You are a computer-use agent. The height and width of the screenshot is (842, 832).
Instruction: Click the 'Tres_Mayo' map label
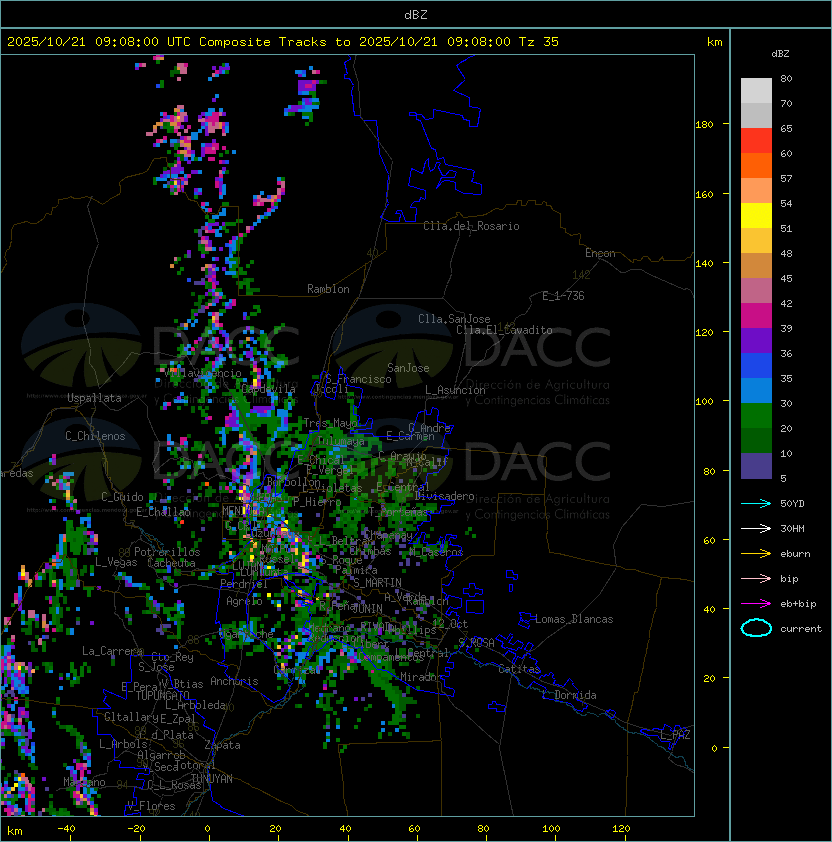[x=330, y=423]
